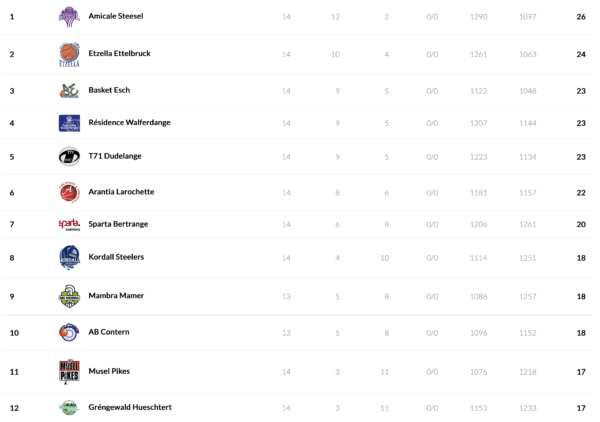Click the Amicale Steesel team logo
The height and width of the screenshot is (422, 600).
pyautogui.click(x=68, y=17)
